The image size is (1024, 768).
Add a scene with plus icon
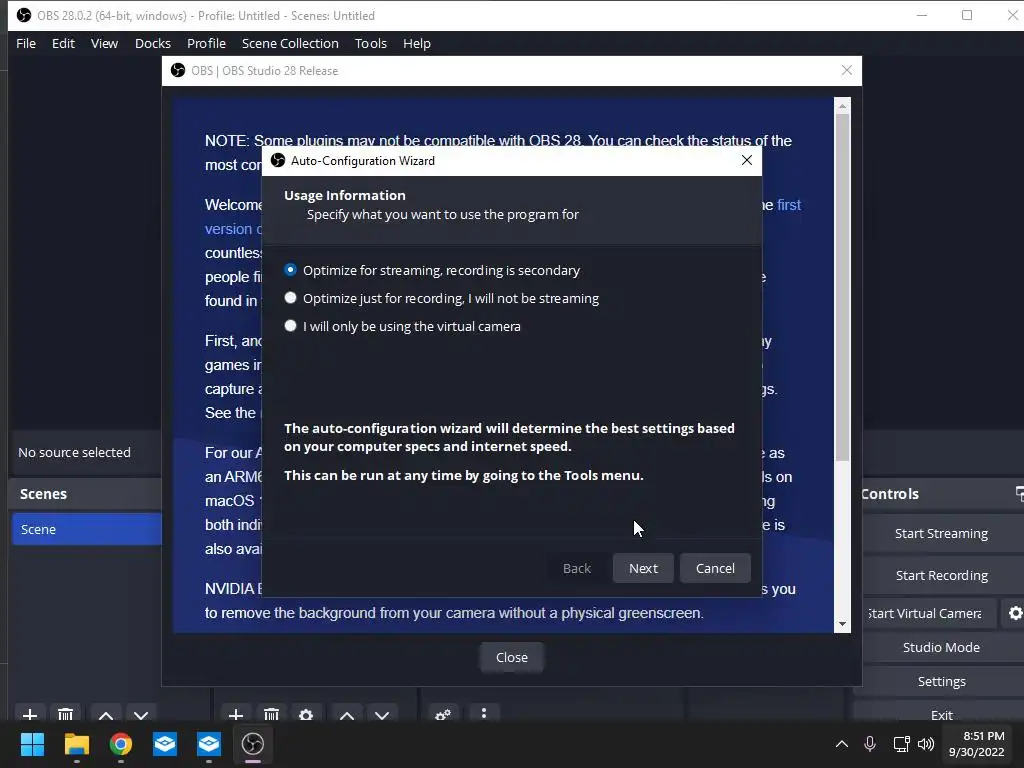[30, 714]
